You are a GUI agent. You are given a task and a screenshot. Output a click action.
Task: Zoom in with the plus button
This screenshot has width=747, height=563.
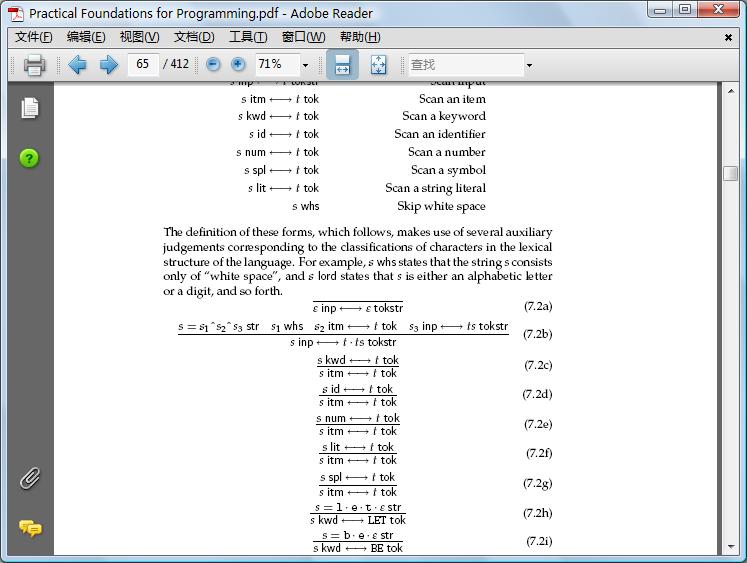point(238,64)
